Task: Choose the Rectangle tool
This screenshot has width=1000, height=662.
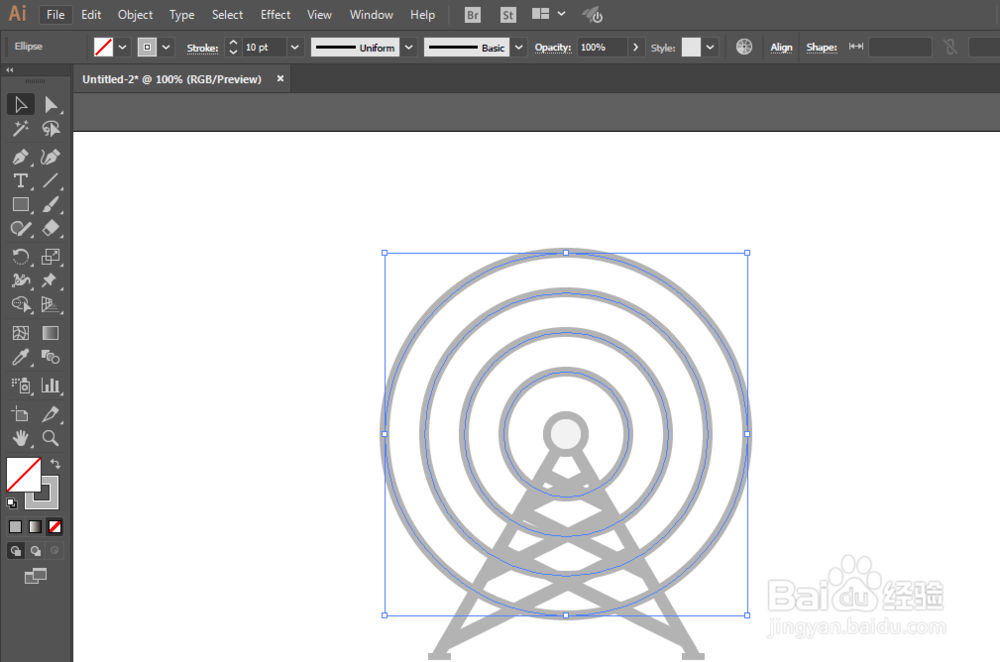Action: tap(20, 205)
